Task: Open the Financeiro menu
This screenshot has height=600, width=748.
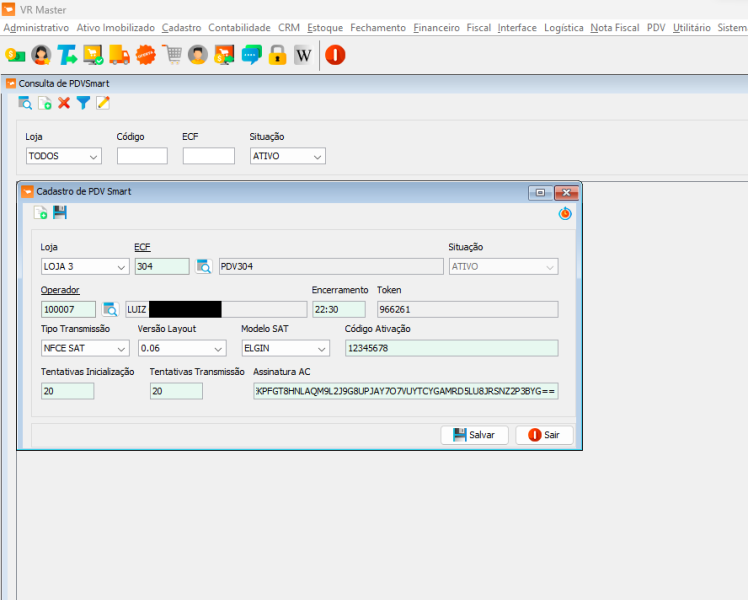Action: coord(436,28)
